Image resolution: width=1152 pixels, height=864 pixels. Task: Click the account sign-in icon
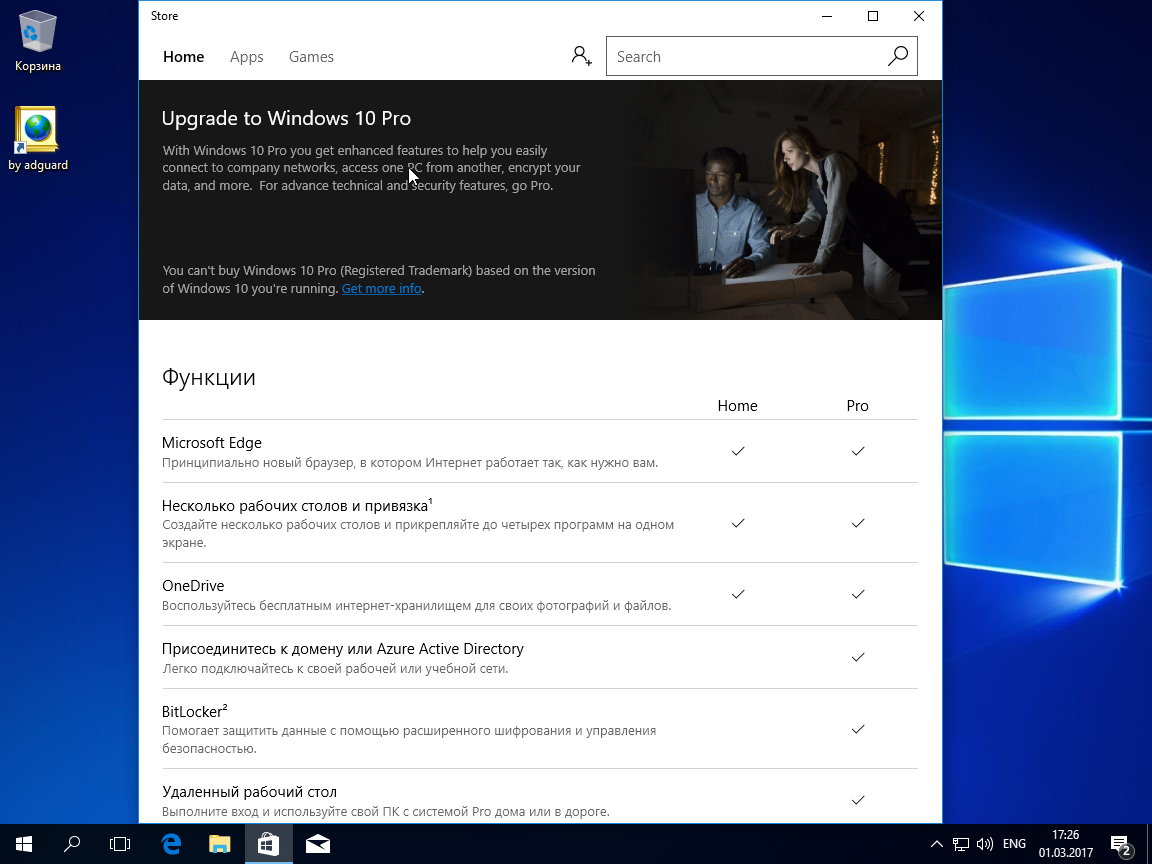point(581,56)
